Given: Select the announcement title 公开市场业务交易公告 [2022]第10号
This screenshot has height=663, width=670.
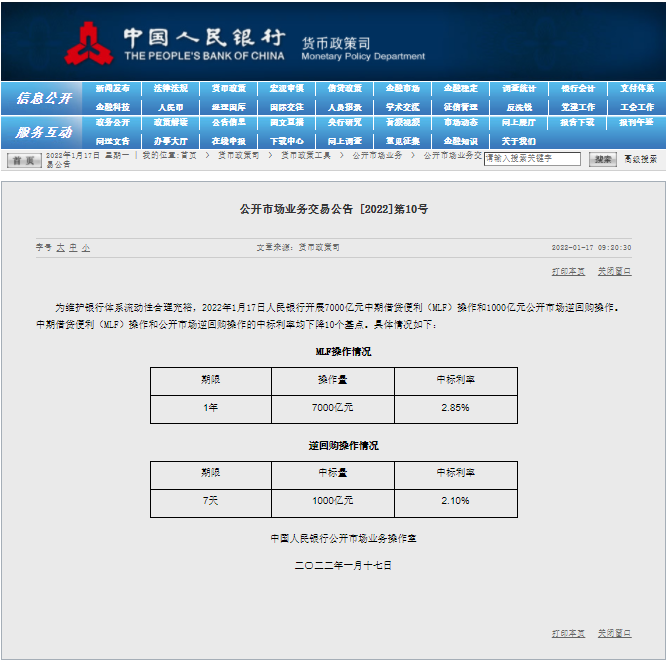Looking at the screenshot, I should click(334, 209).
